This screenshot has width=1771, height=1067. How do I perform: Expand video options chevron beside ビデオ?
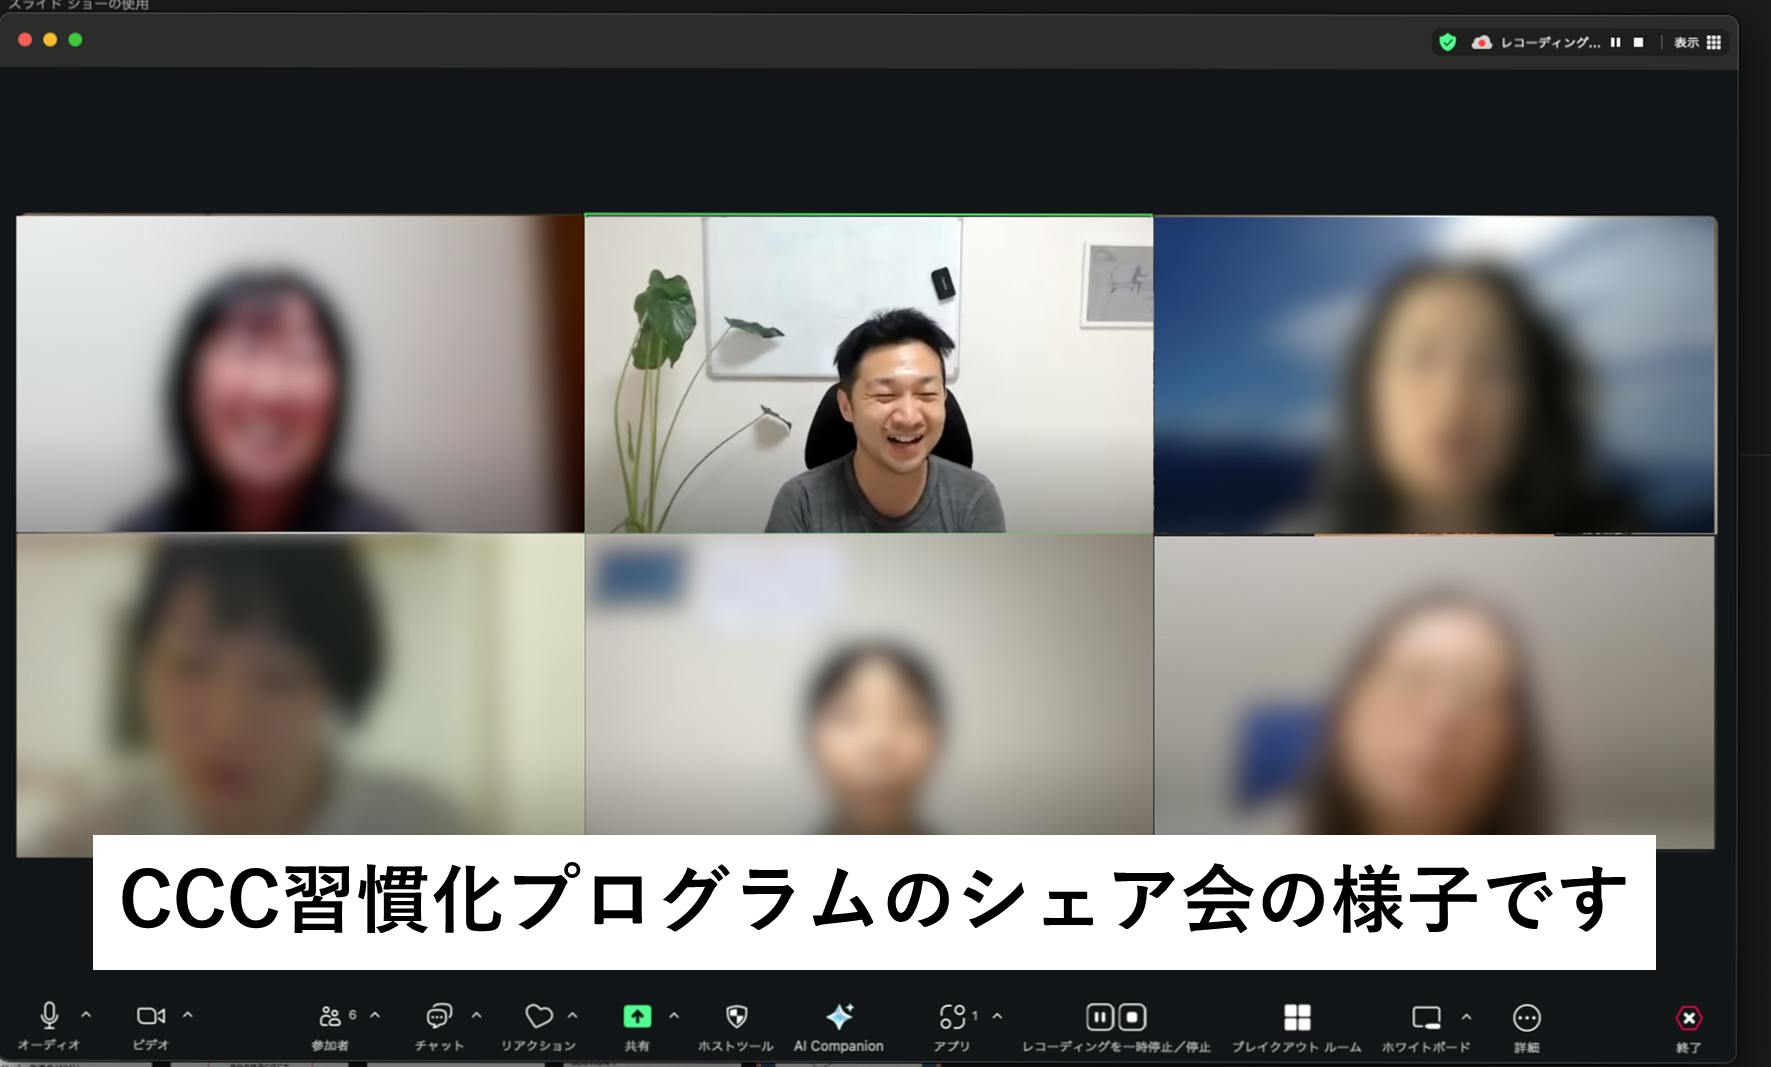[188, 1016]
